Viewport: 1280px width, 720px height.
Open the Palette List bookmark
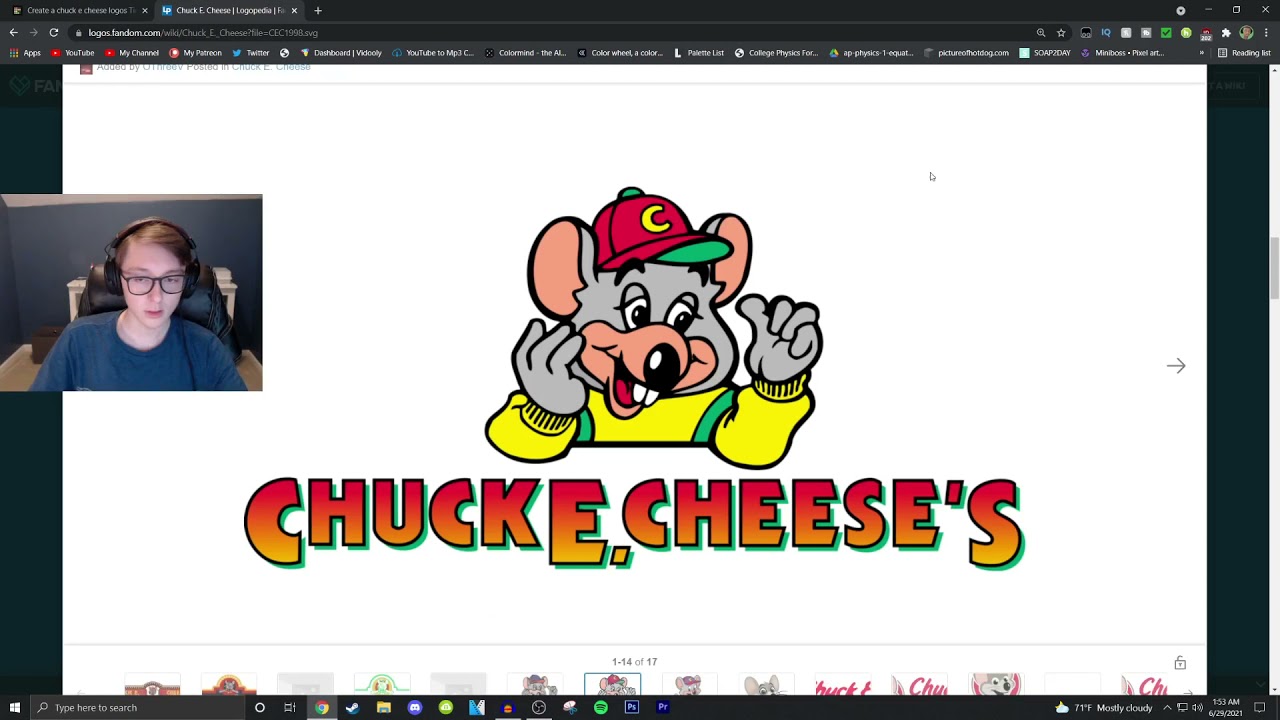(x=698, y=53)
